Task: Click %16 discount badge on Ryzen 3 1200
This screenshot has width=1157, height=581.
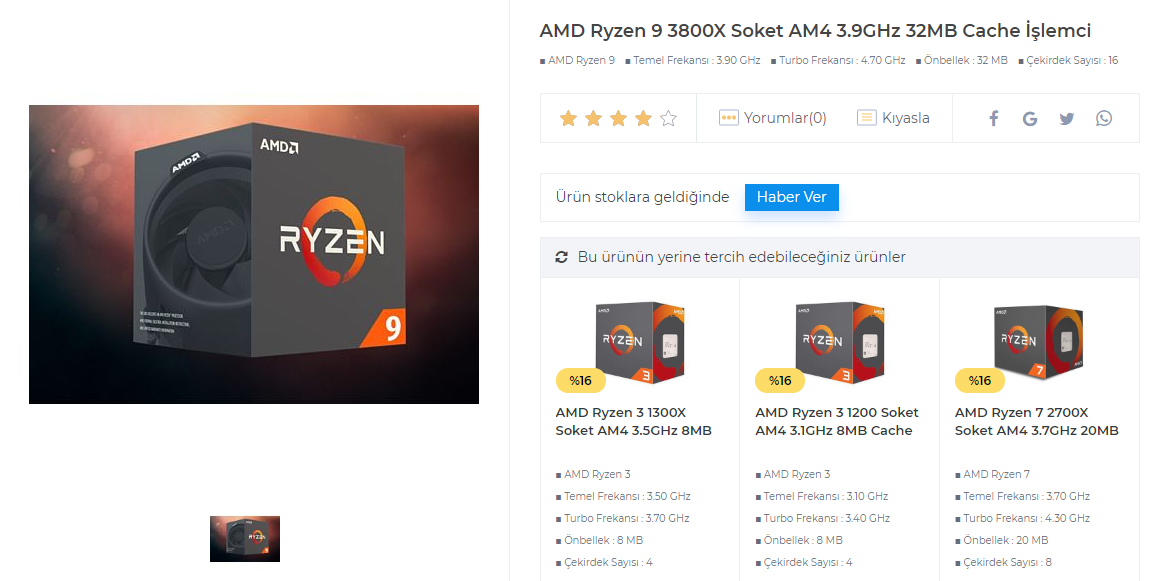Action: 780,380
